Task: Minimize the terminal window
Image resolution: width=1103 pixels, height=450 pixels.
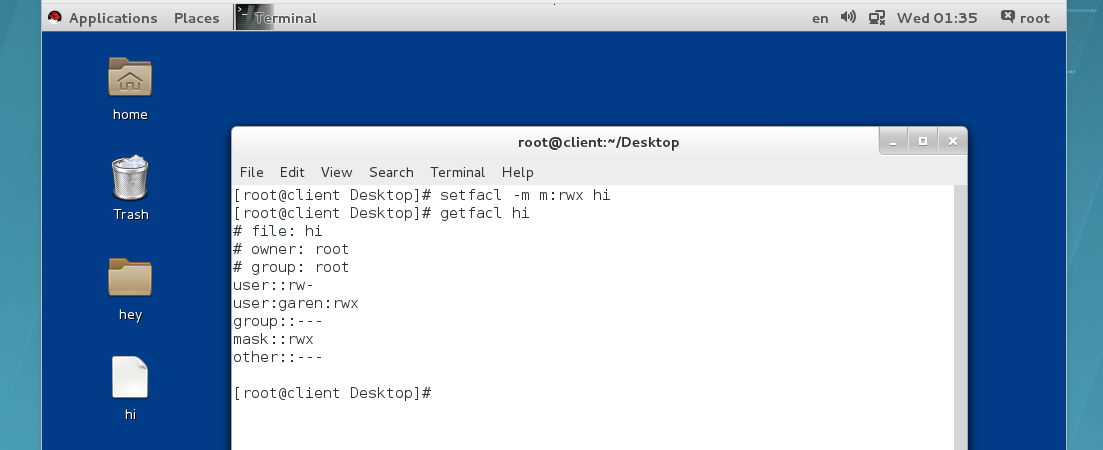Action: click(x=893, y=141)
